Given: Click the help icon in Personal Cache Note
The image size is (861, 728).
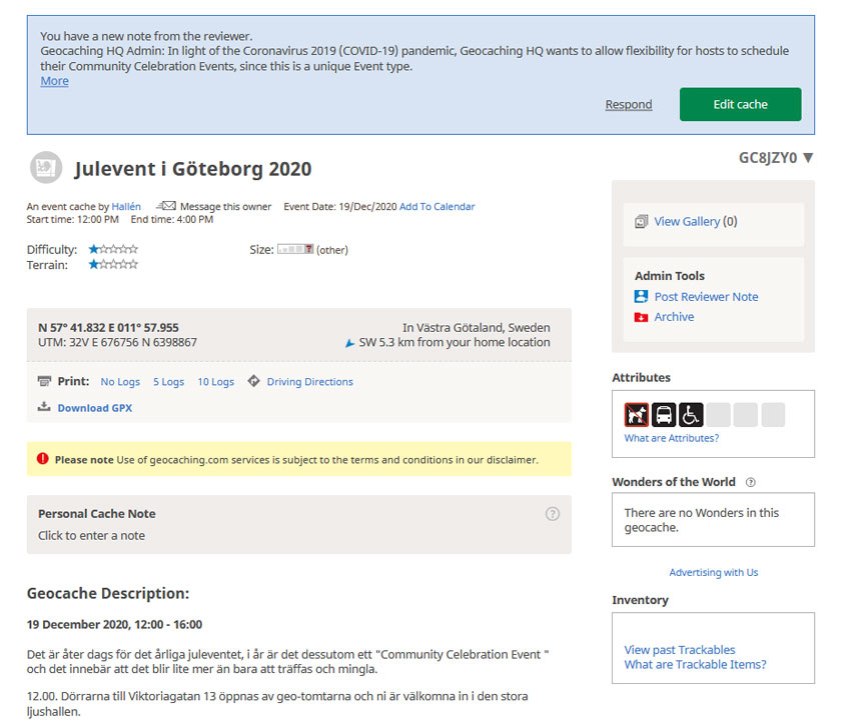Looking at the screenshot, I should [552, 514].
